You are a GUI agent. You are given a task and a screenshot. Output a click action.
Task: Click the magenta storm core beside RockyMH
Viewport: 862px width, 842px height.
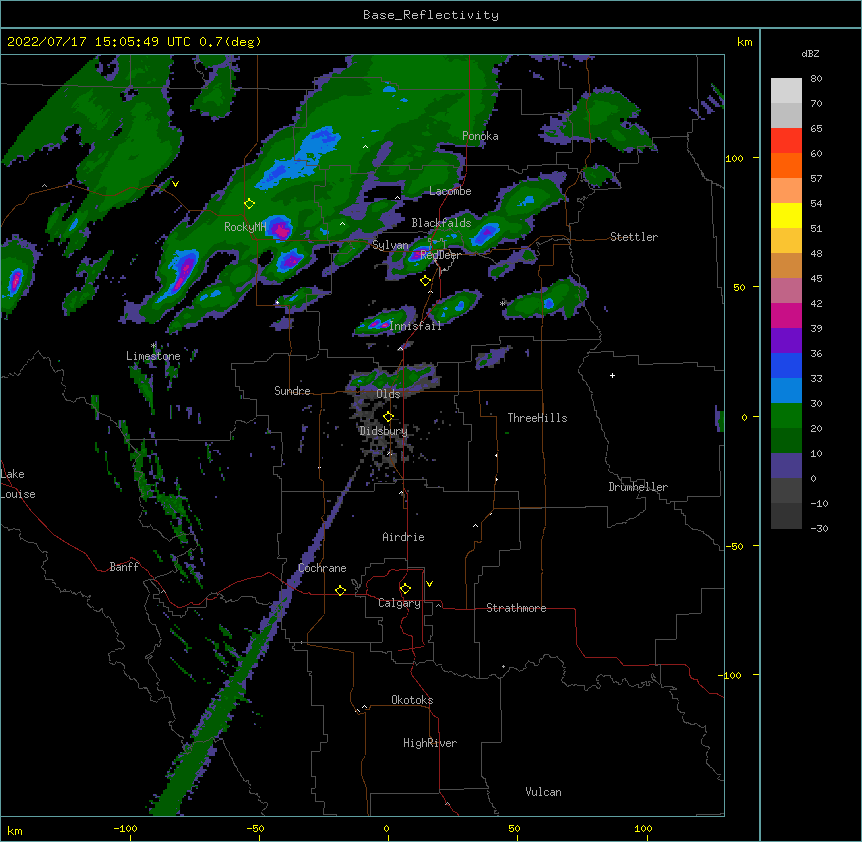click(280, 229)
